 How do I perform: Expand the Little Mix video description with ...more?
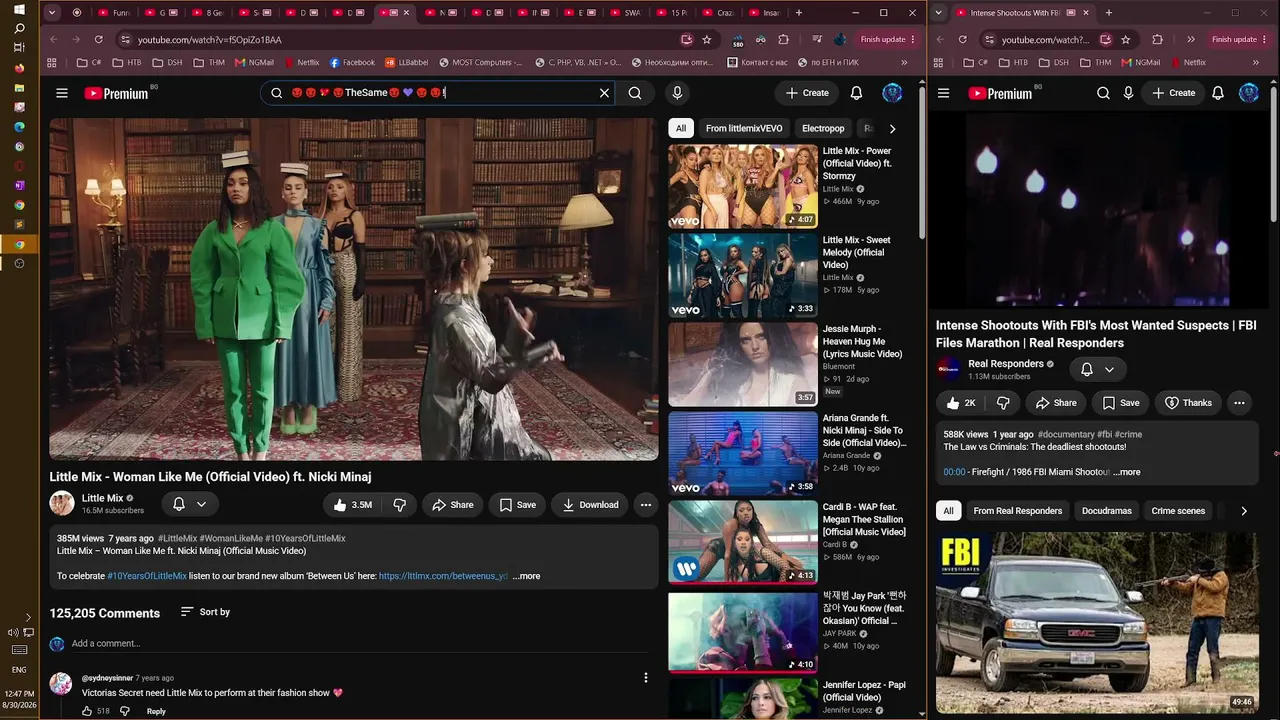(x=526, y=576)
